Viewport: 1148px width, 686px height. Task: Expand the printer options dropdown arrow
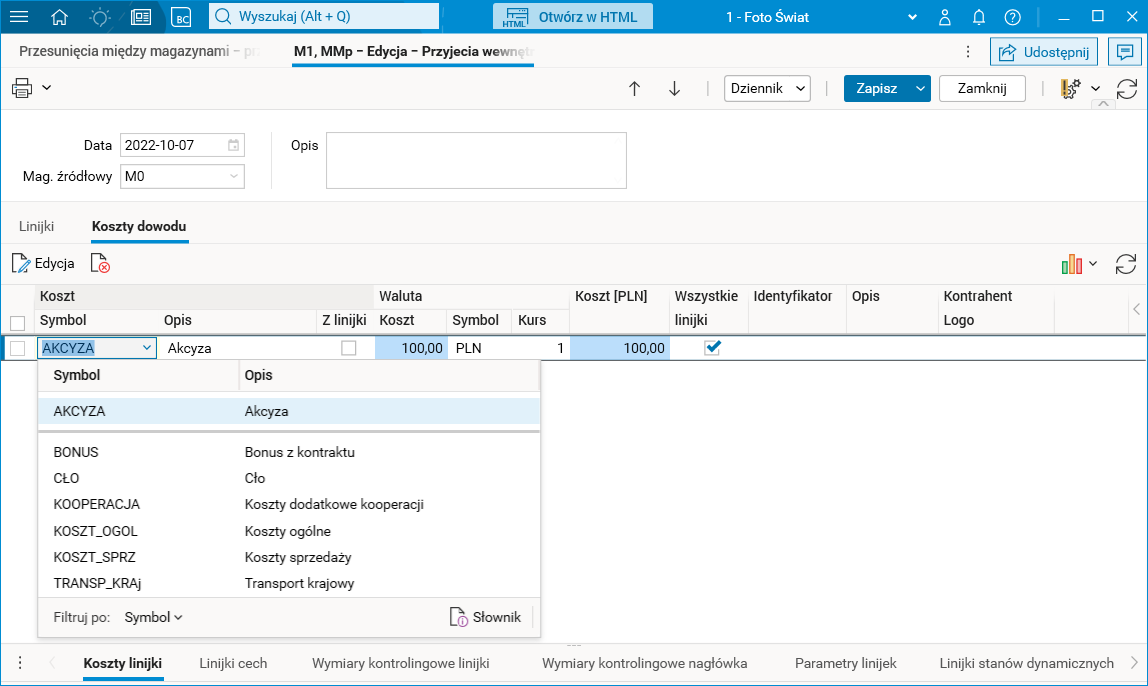pos(47,88)
